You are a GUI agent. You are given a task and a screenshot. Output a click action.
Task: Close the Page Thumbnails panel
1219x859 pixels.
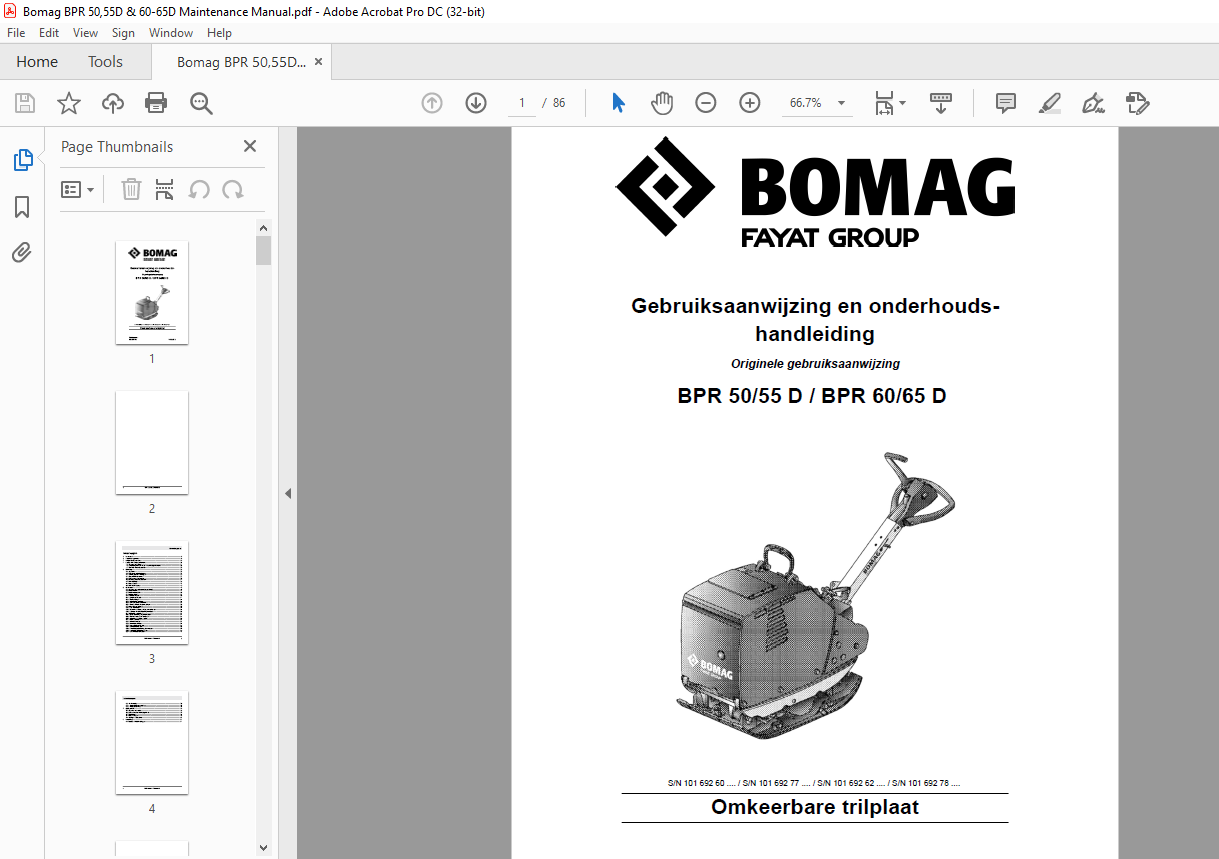click(250, 146)
